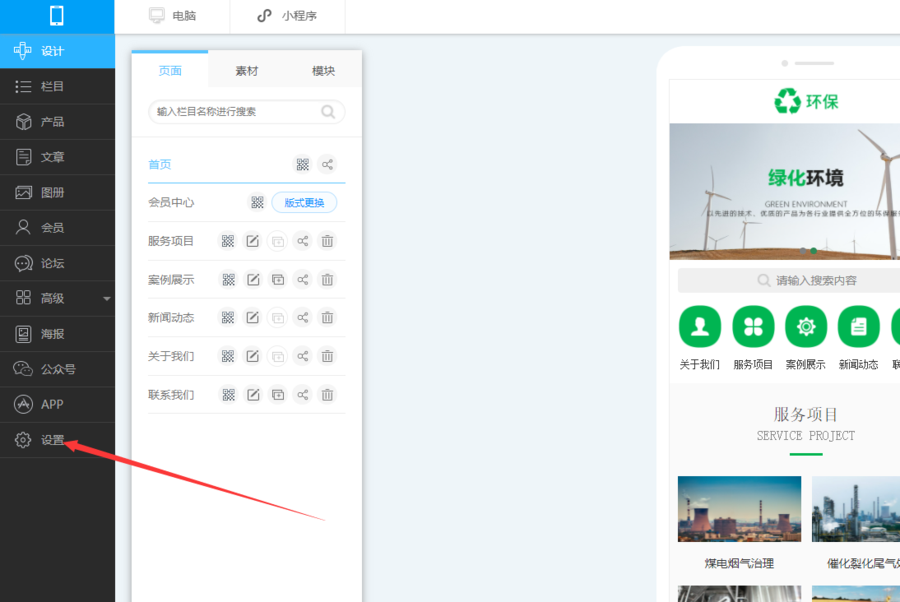The image size is (900, 602).
Task: Delete the 服务项目 page
Action: pos(327,241)
